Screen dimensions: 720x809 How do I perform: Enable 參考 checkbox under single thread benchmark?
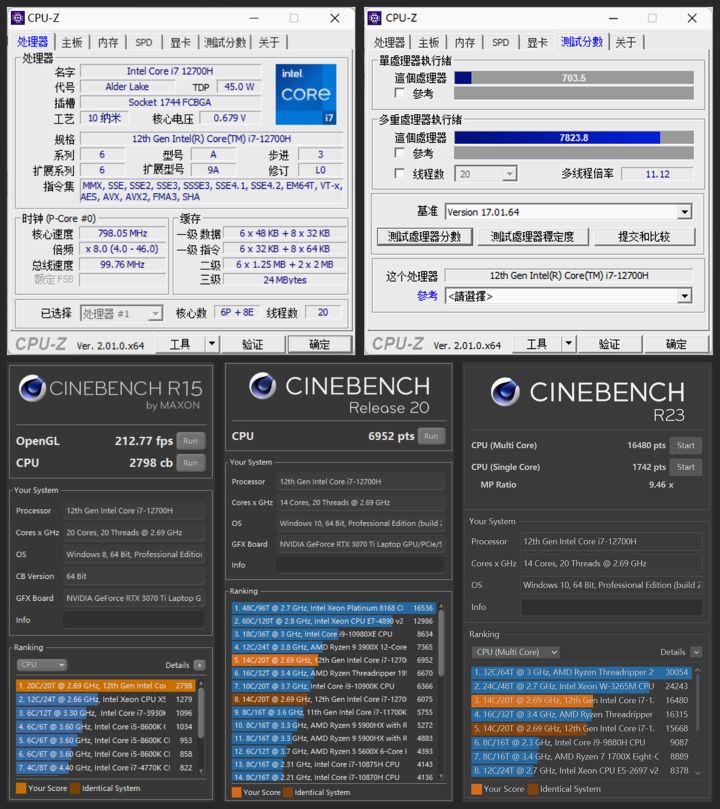(x=399, y=93)
